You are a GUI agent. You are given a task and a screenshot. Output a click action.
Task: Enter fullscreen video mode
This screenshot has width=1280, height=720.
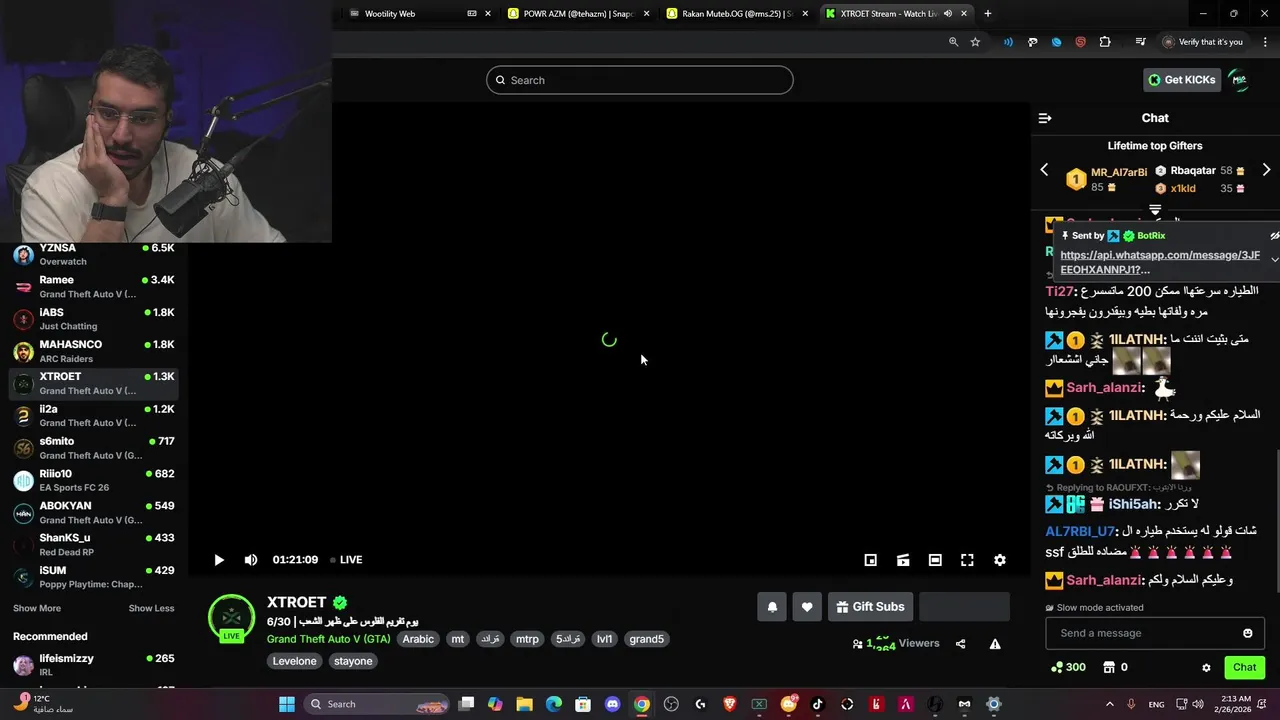(x=967, y=560)
